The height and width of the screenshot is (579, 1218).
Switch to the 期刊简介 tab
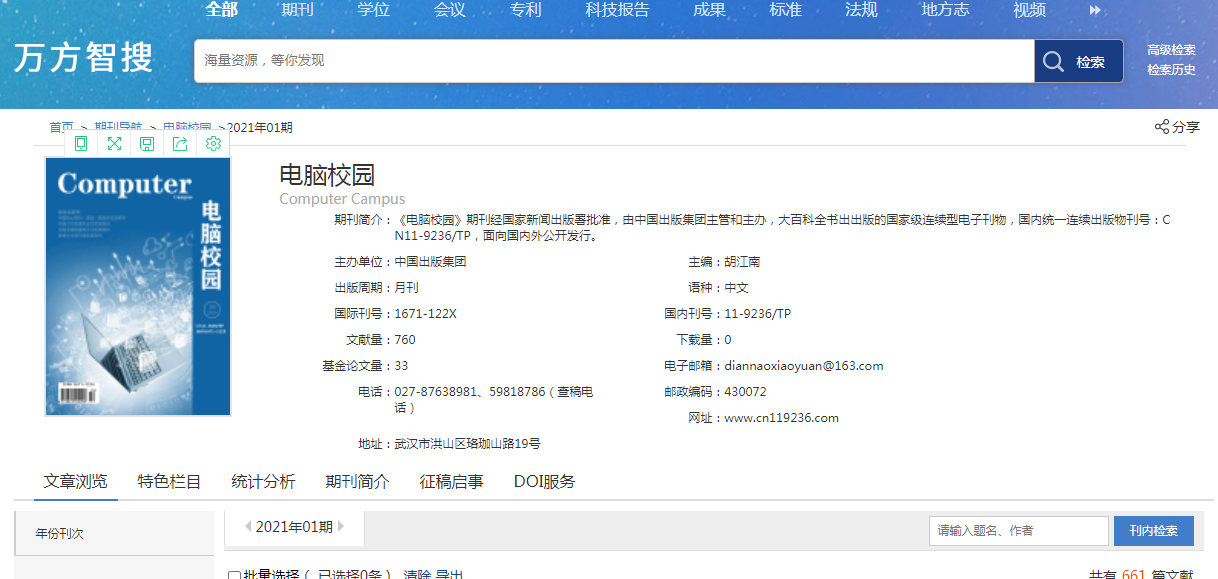pos(357,481)
